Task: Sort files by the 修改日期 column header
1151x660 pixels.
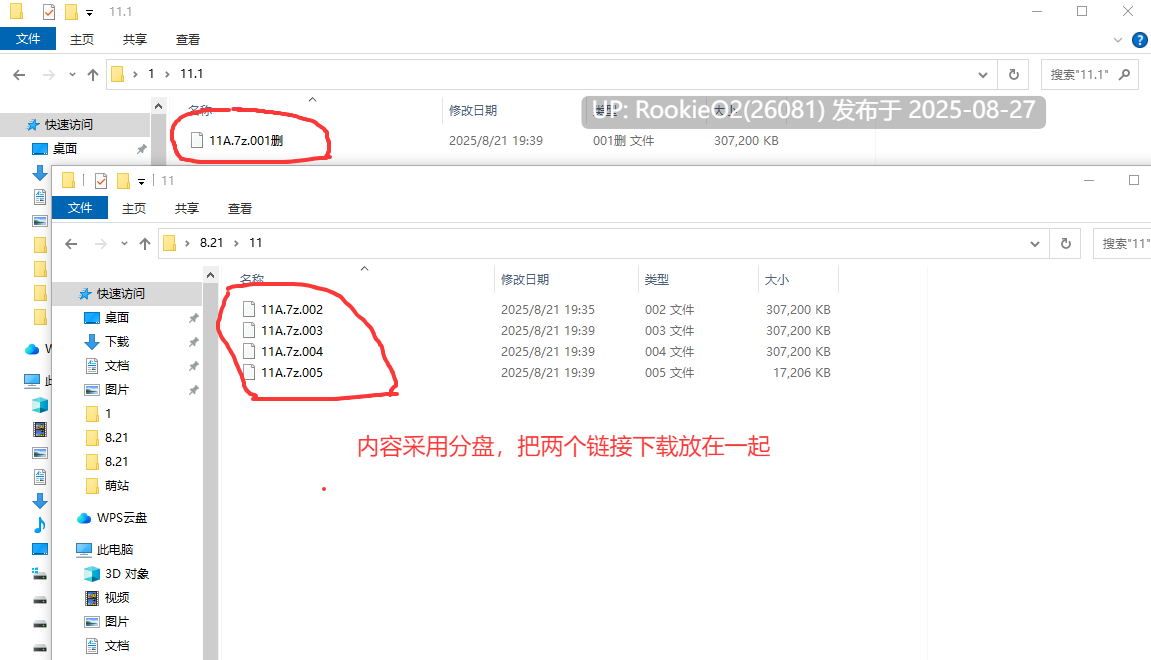Action: [524, 280]
